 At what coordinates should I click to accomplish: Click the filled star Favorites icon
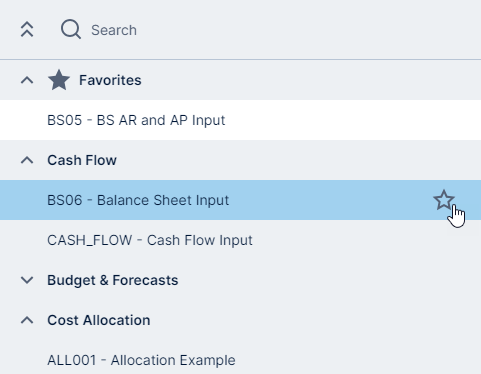click(x=59, y=80)
